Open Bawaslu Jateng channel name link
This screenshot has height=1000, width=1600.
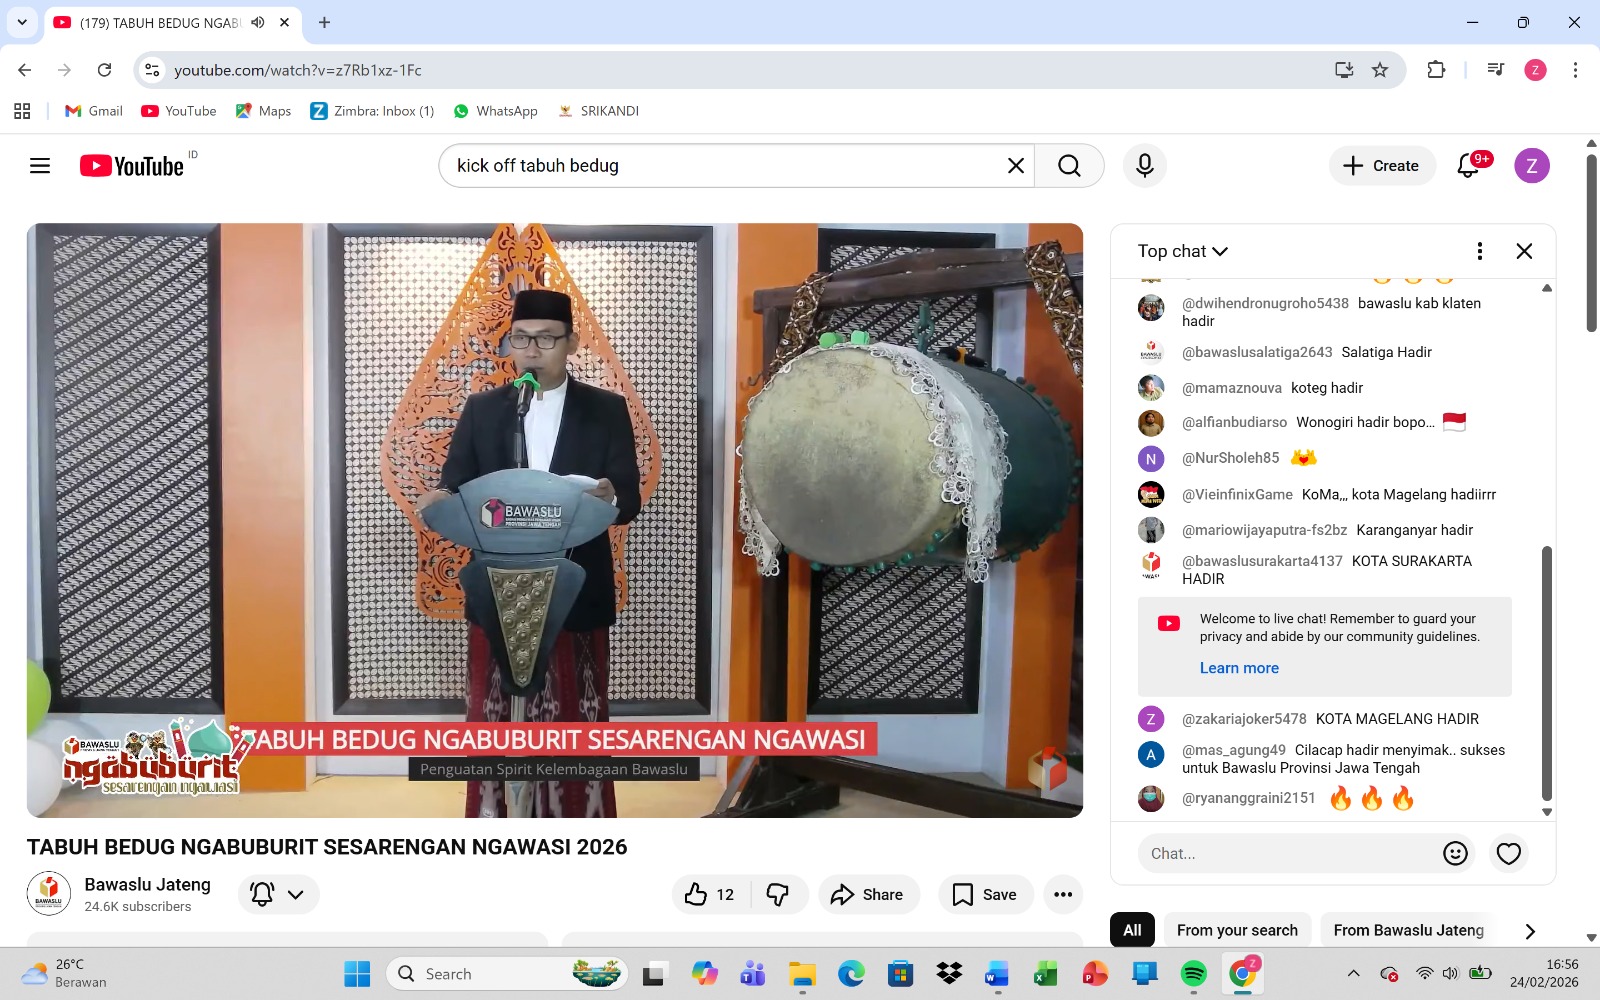(x=147, y=884)
